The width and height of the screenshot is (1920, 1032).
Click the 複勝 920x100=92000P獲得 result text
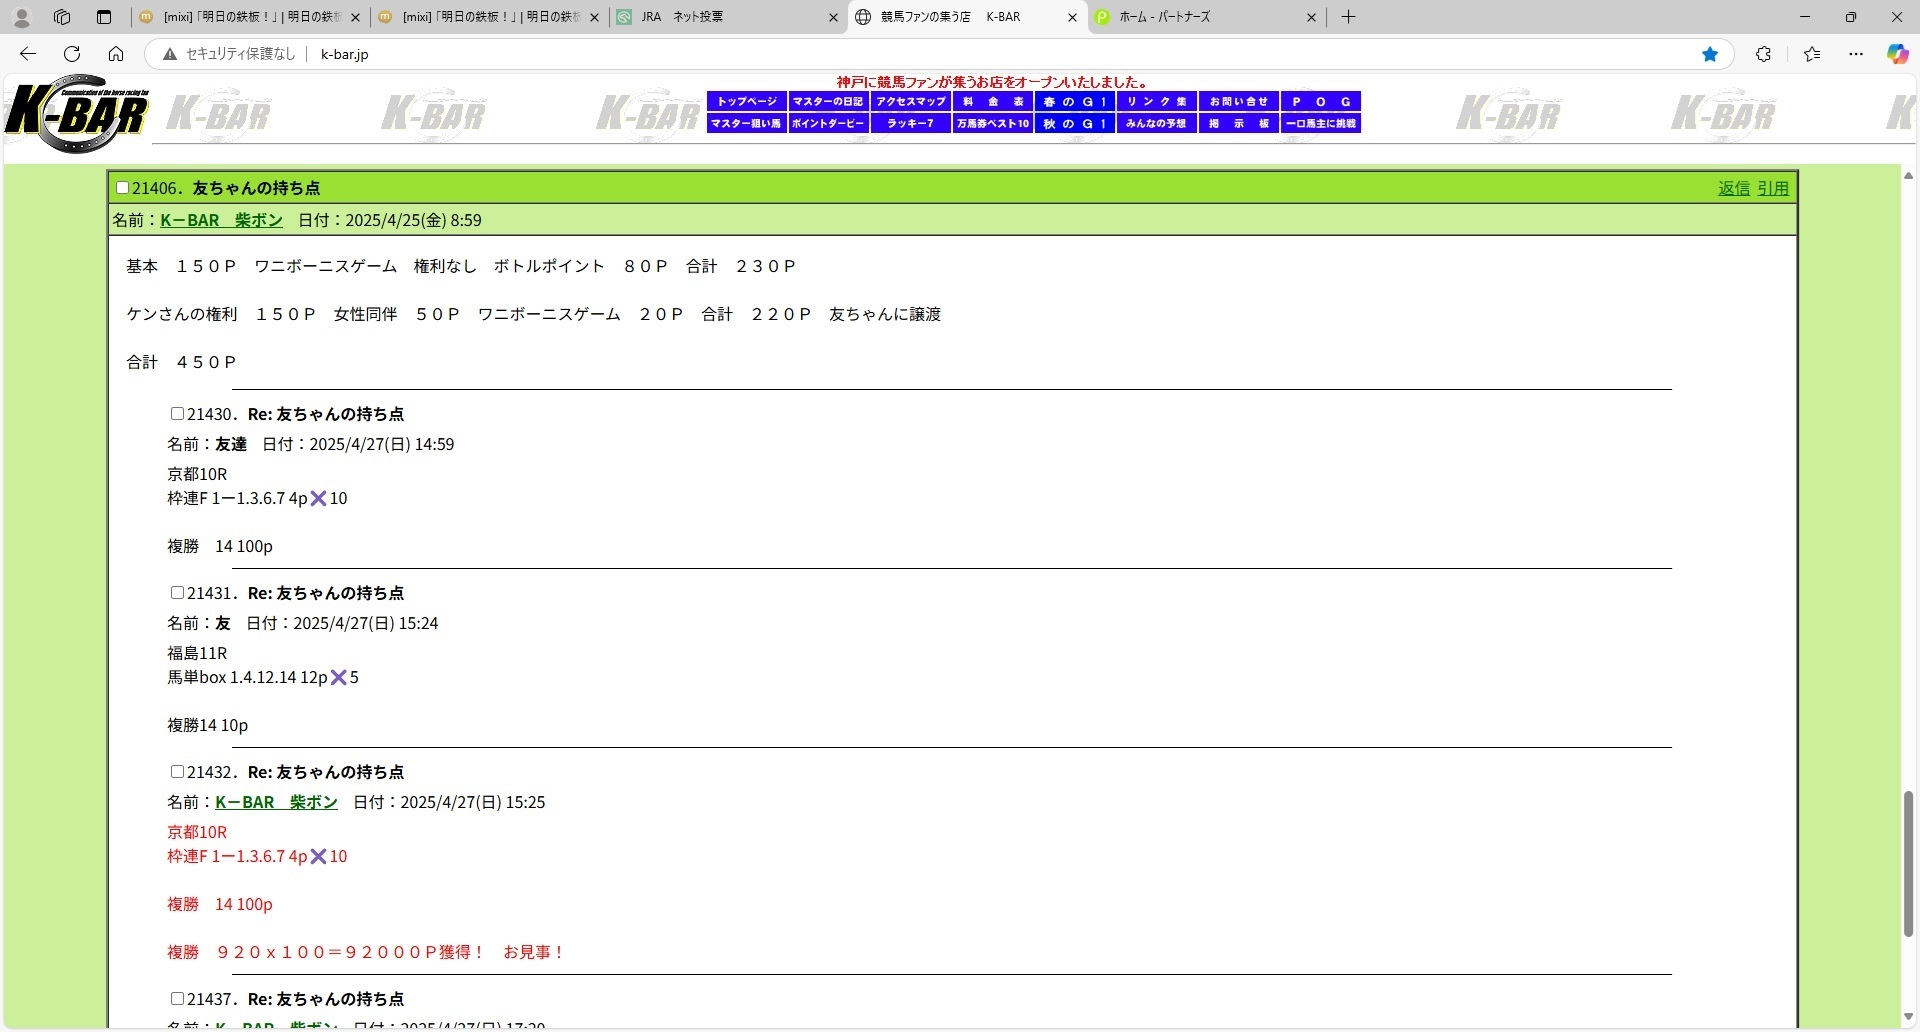365,952
